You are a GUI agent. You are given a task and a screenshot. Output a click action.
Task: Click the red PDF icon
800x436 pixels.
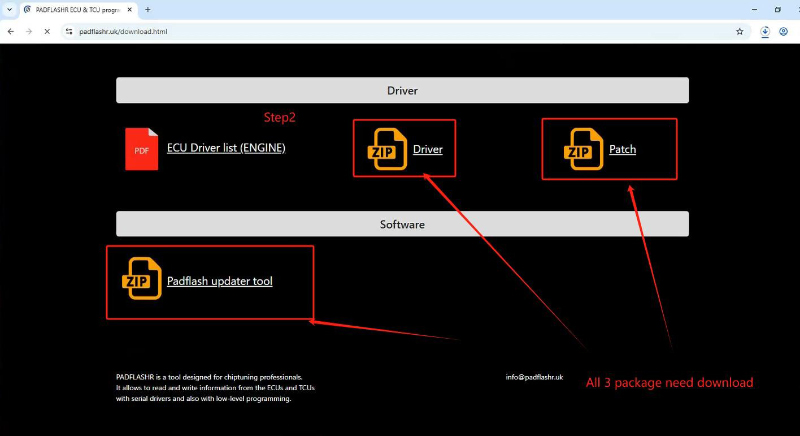pos(141,149)
